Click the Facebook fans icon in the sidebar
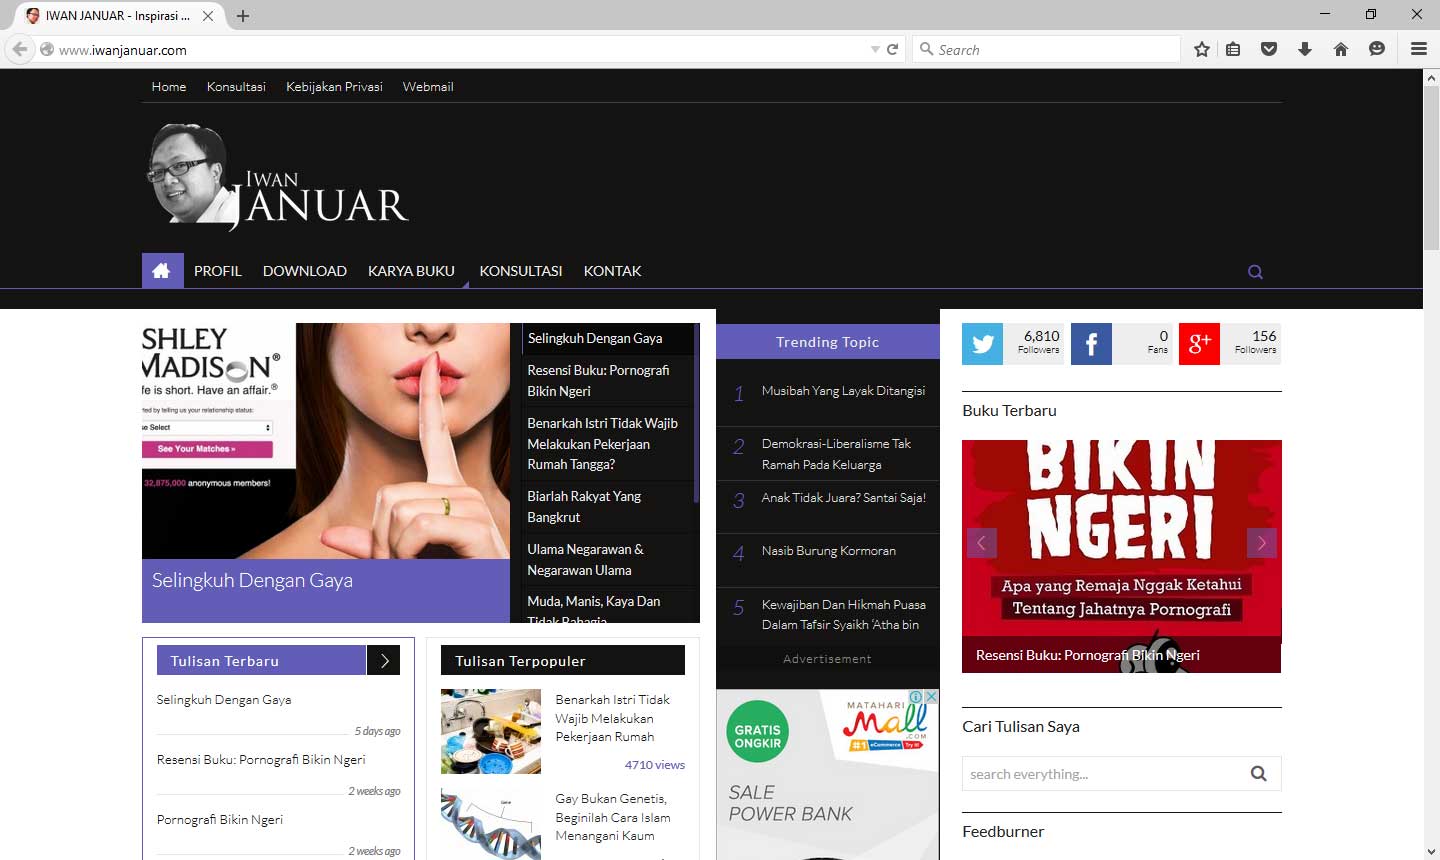 (x=1091, y=344)
